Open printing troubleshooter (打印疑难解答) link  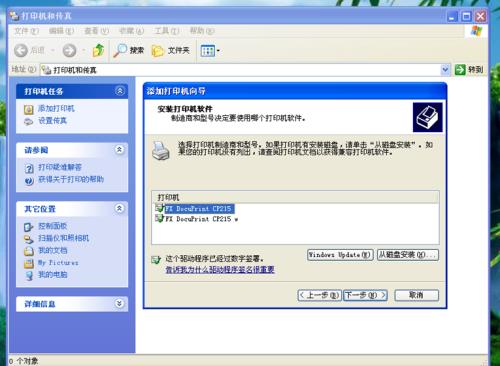(x=60, y=167)
